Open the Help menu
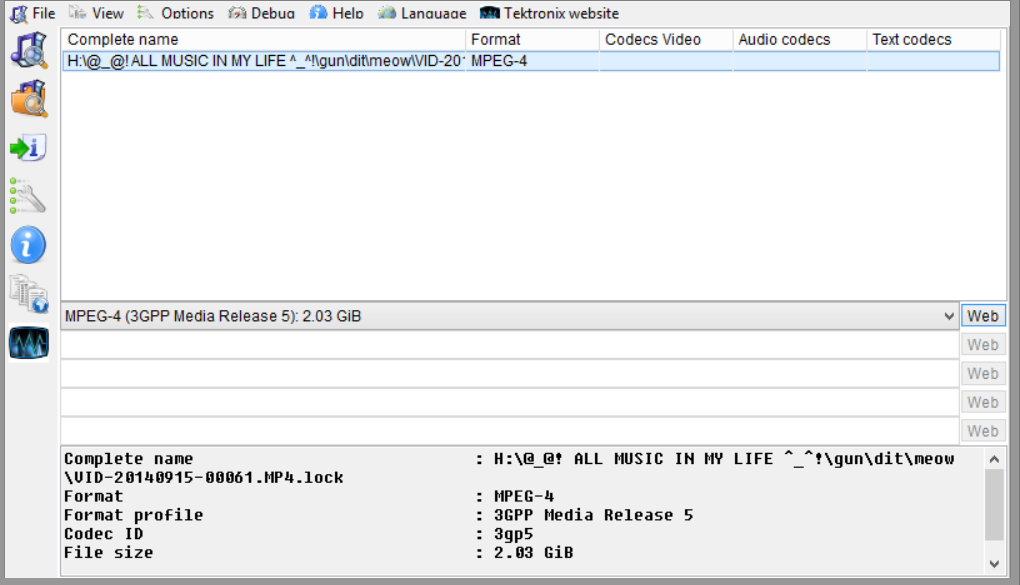The height and width of the screenshot is (585, 1020). click(x=336, y=13)
